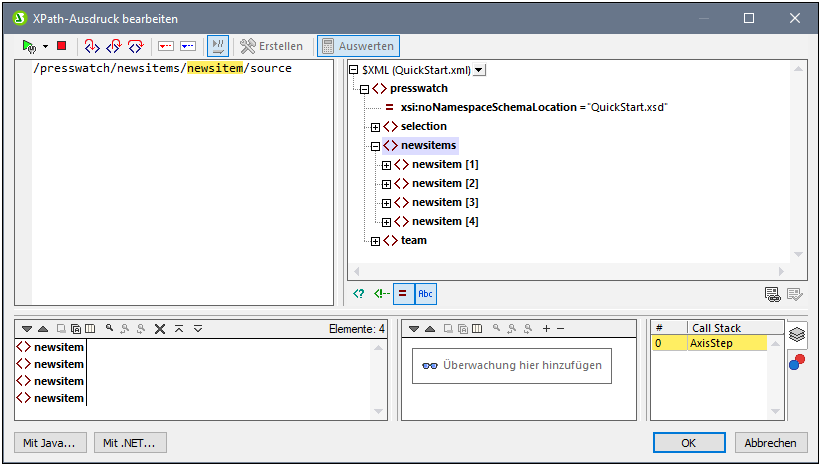This screenshot has height=466, width=821.
Task: Expand the newsitem [1] tree node
Action: point(387,165)
